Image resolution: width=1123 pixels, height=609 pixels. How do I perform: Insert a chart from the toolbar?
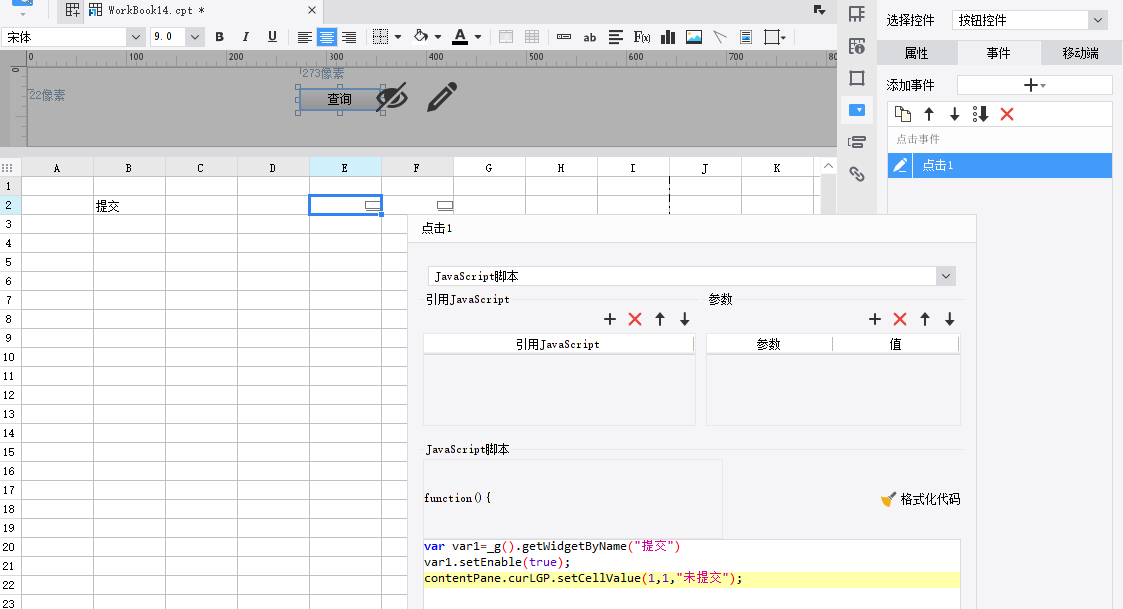pyautogui.click(x=667, y=37)
